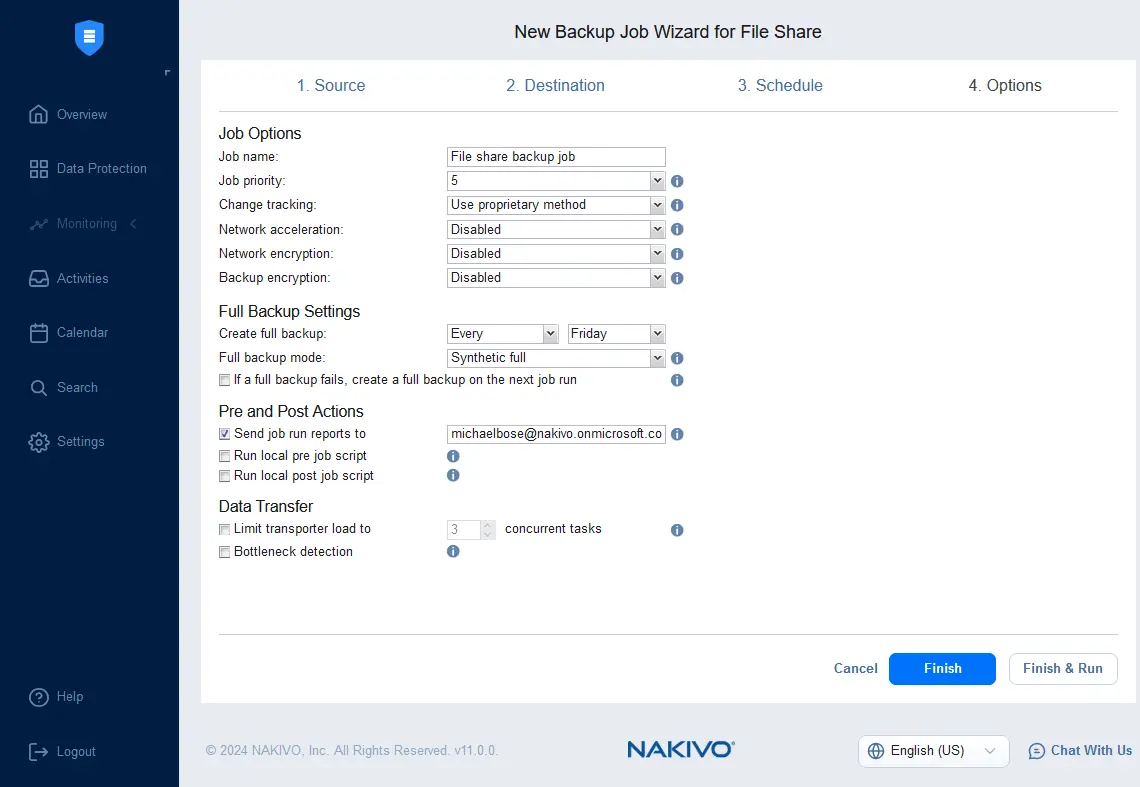
Task: Click the Overview home icon
Action: [x=39, y=114]
